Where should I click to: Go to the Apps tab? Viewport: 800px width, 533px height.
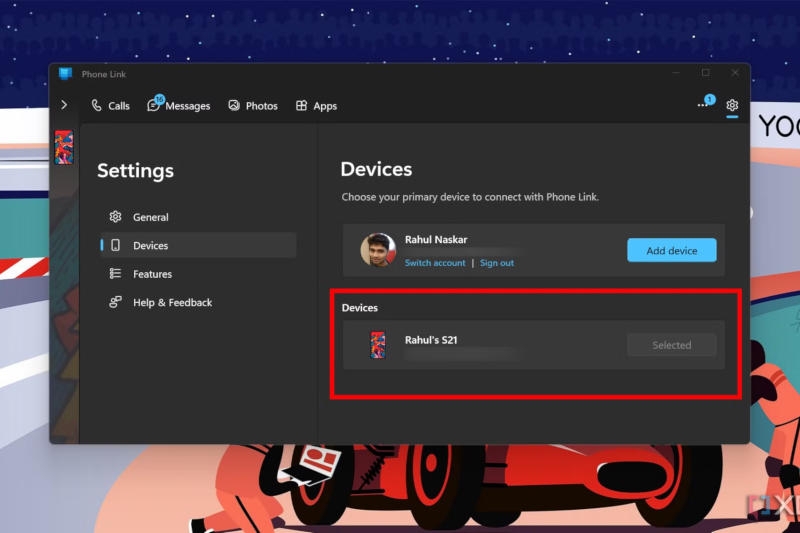[x=316, y=106]
